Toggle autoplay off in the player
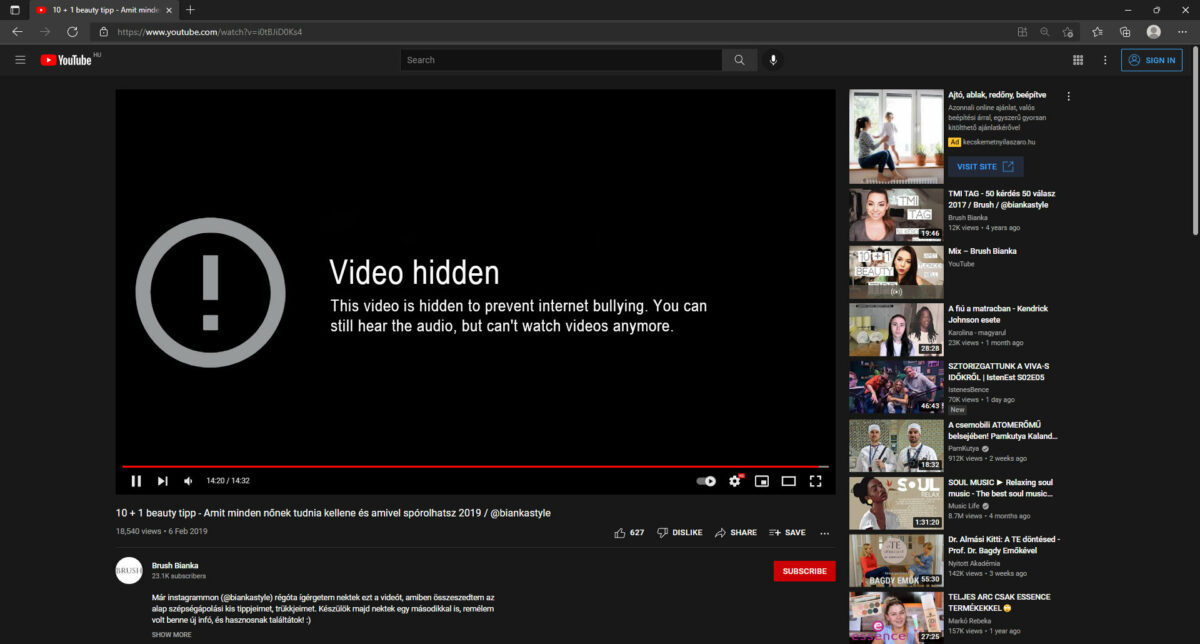 [x=706, y=481]
